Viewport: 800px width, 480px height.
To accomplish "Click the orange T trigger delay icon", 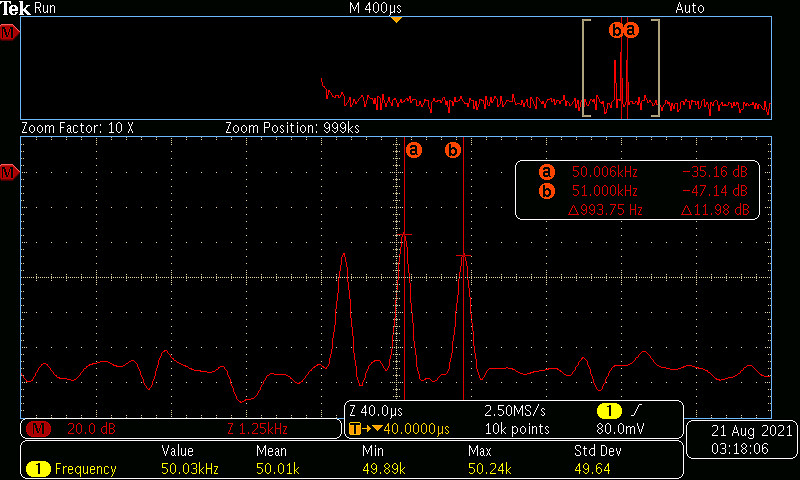I will [355, 429].
